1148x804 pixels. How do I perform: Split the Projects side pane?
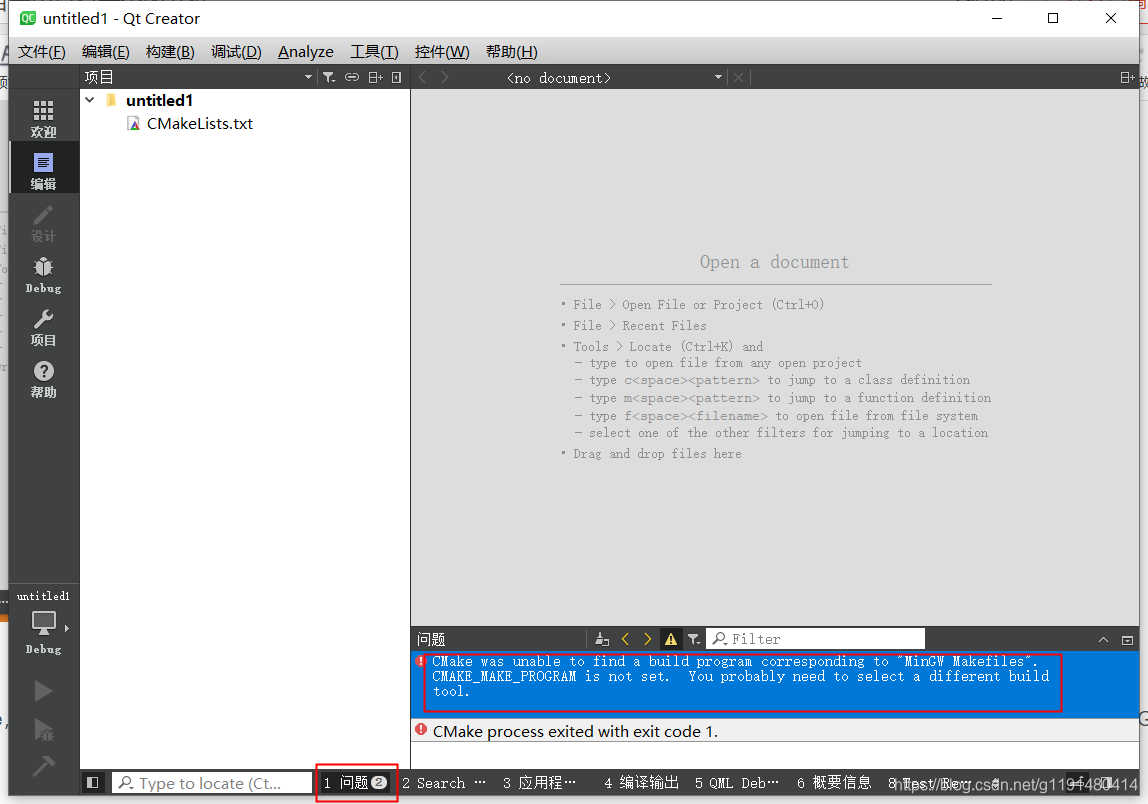(x=376, y=78)
